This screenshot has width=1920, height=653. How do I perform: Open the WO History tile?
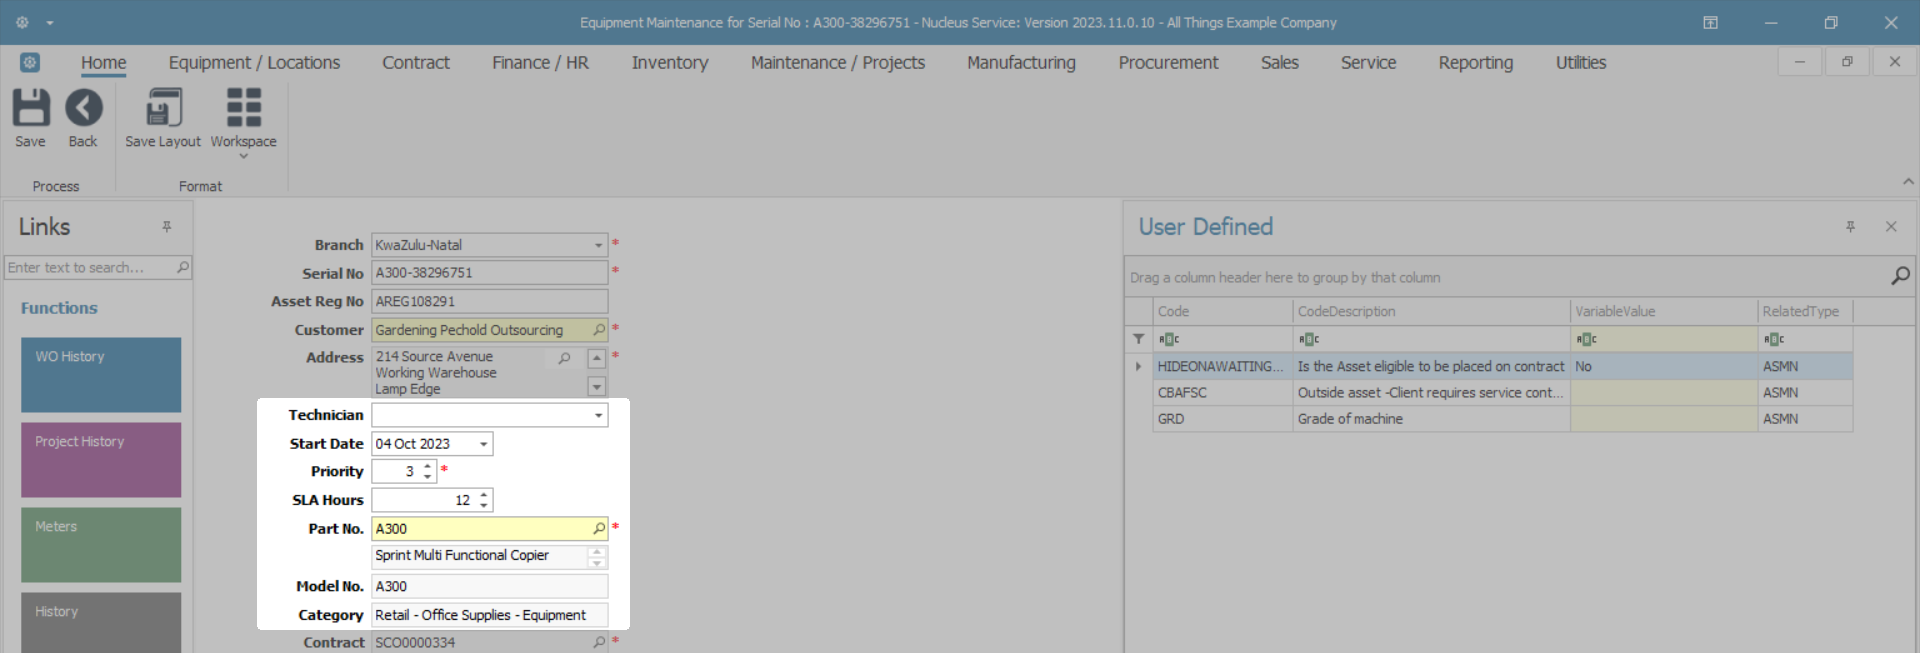coord(101,375)
